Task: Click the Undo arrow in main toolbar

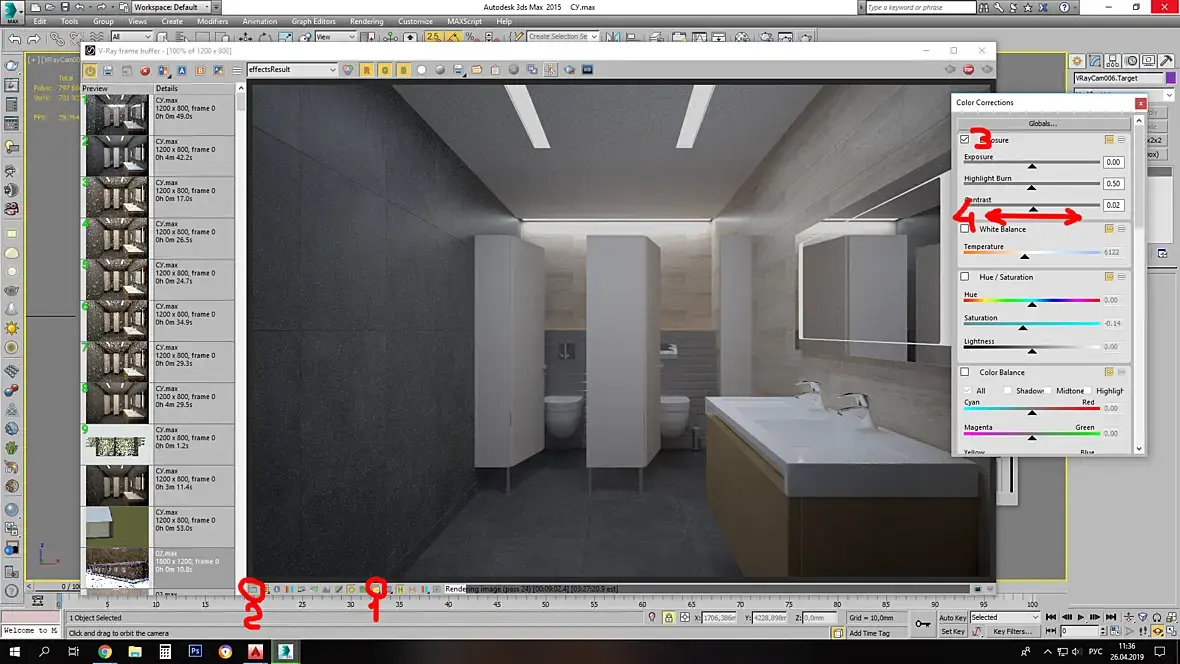Action: click(x=14, y=38)
